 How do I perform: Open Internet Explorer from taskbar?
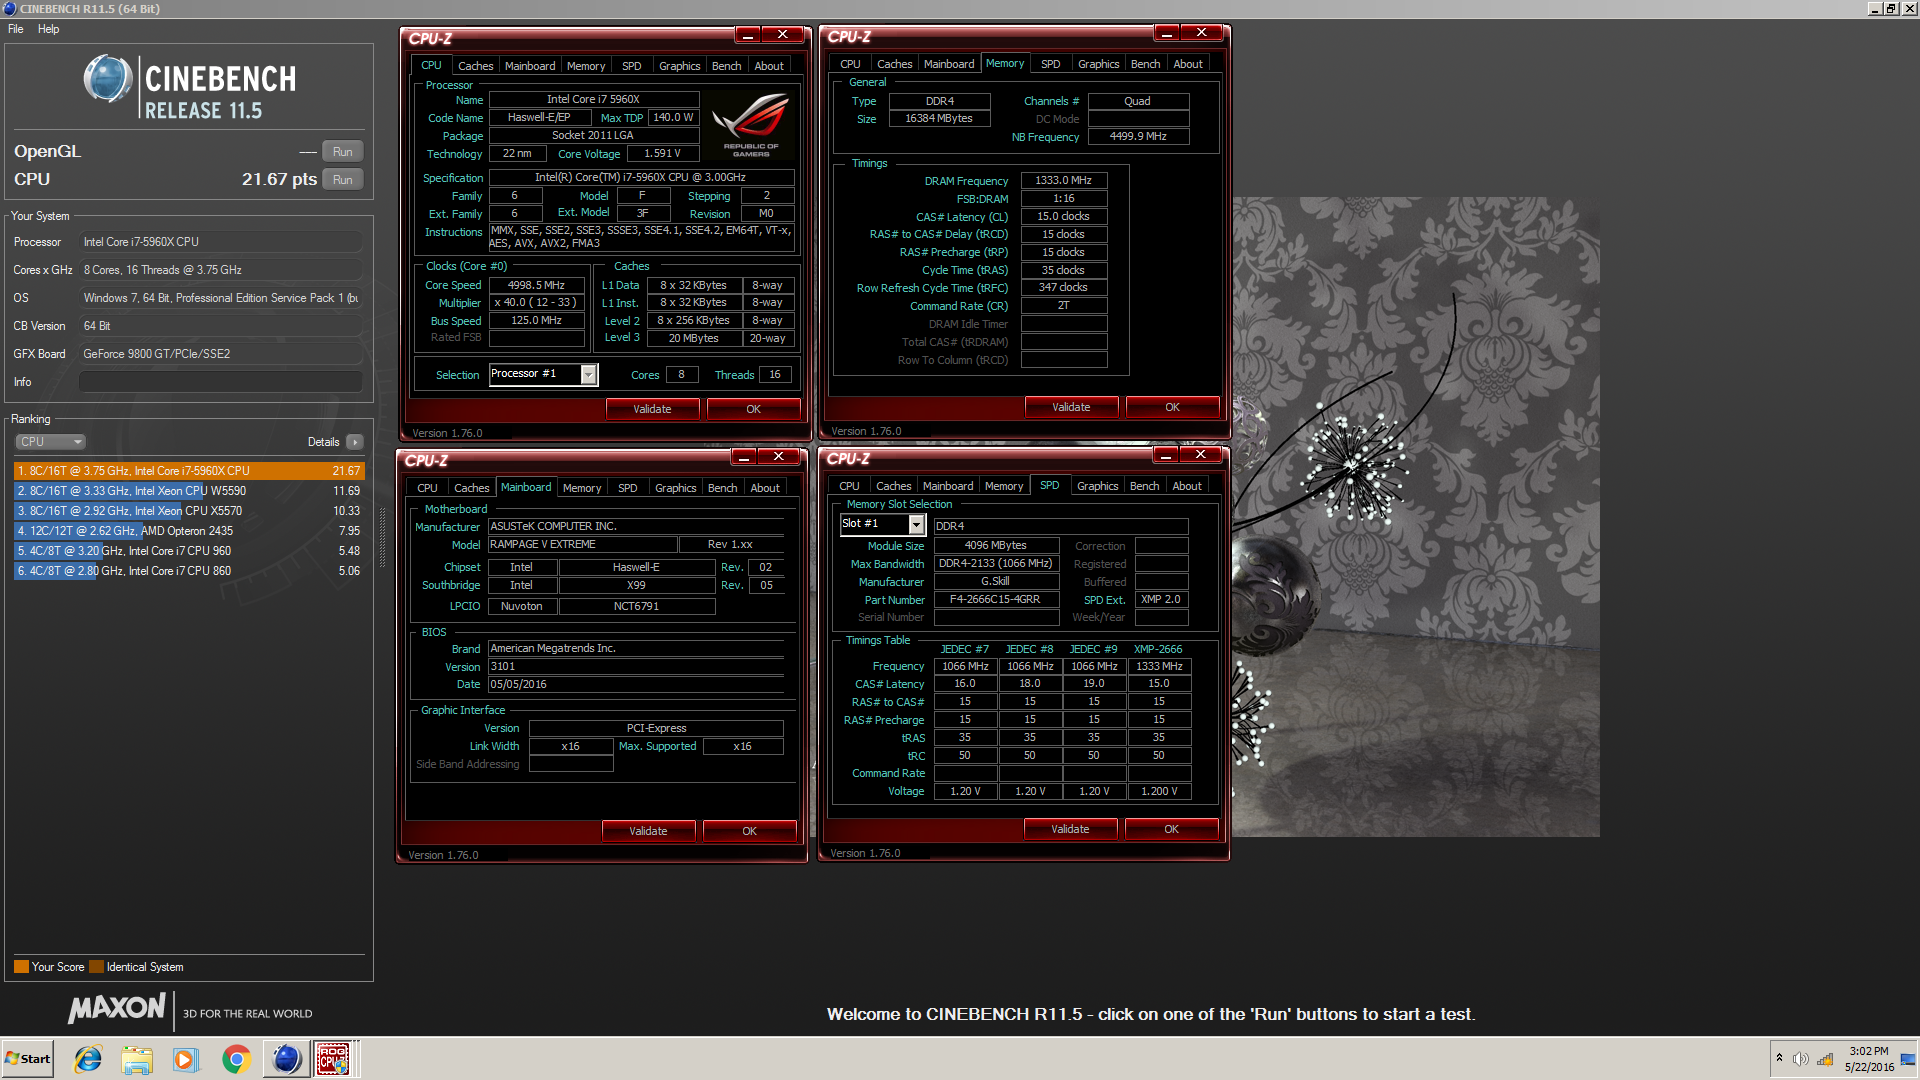tap(88, 1059)
